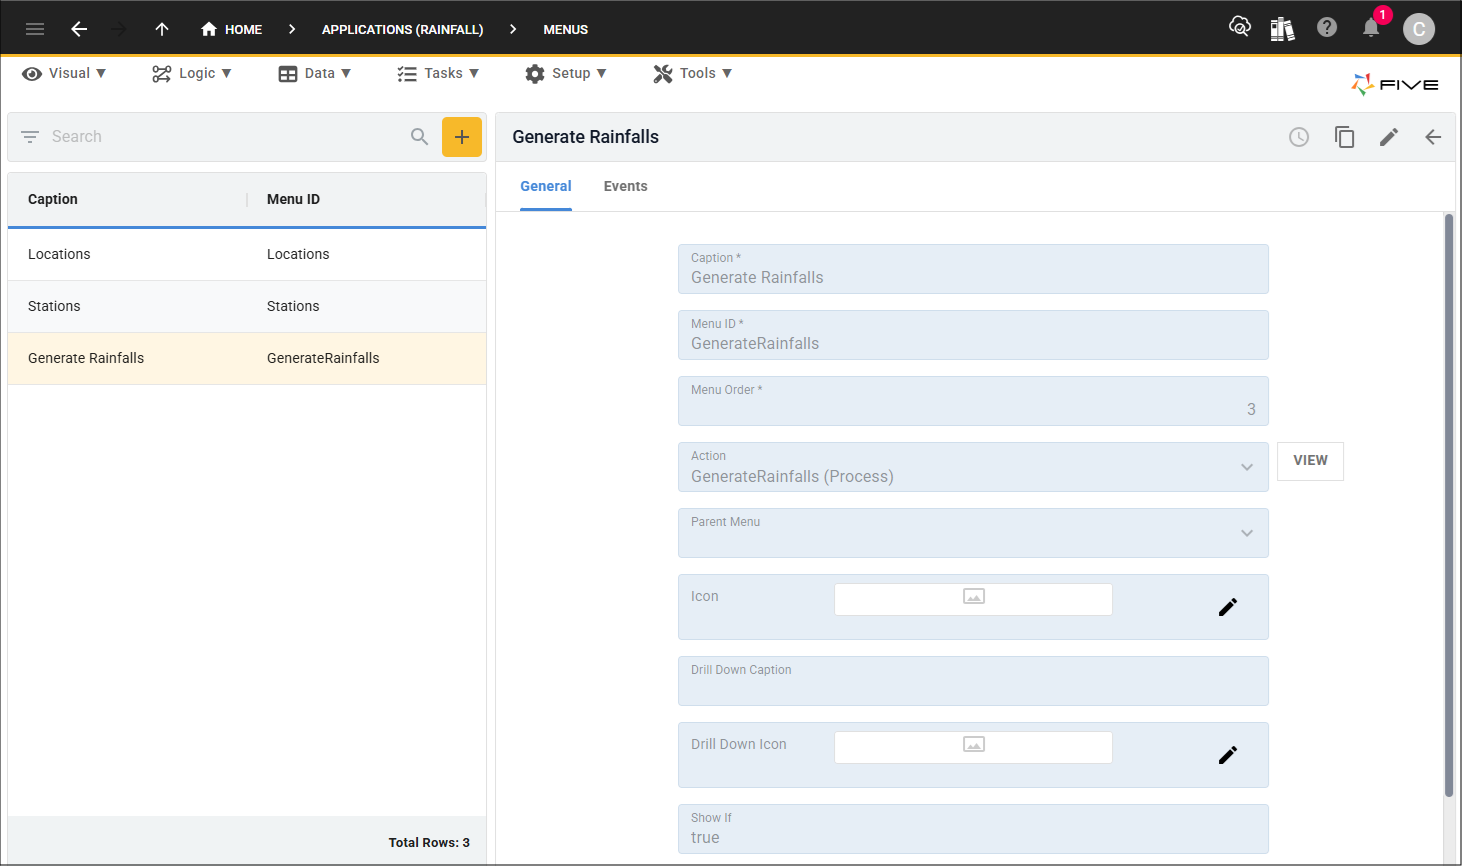Open the Data menu

(315, 73)
